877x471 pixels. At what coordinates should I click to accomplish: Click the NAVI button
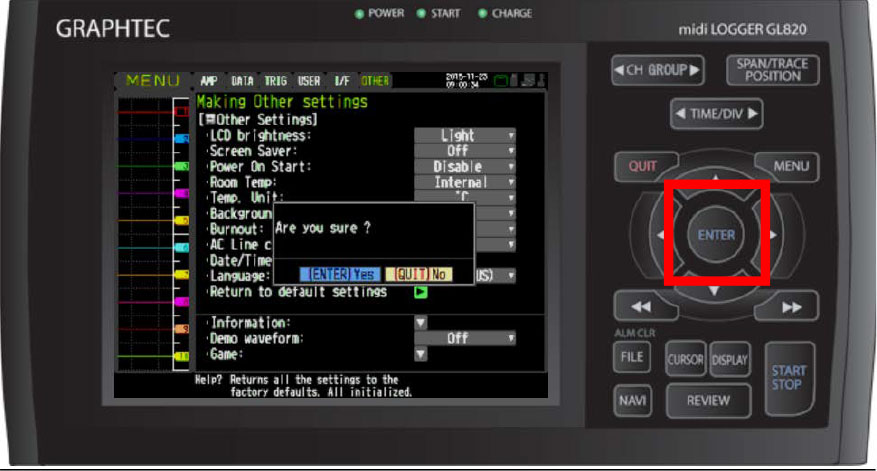(632, 401)
